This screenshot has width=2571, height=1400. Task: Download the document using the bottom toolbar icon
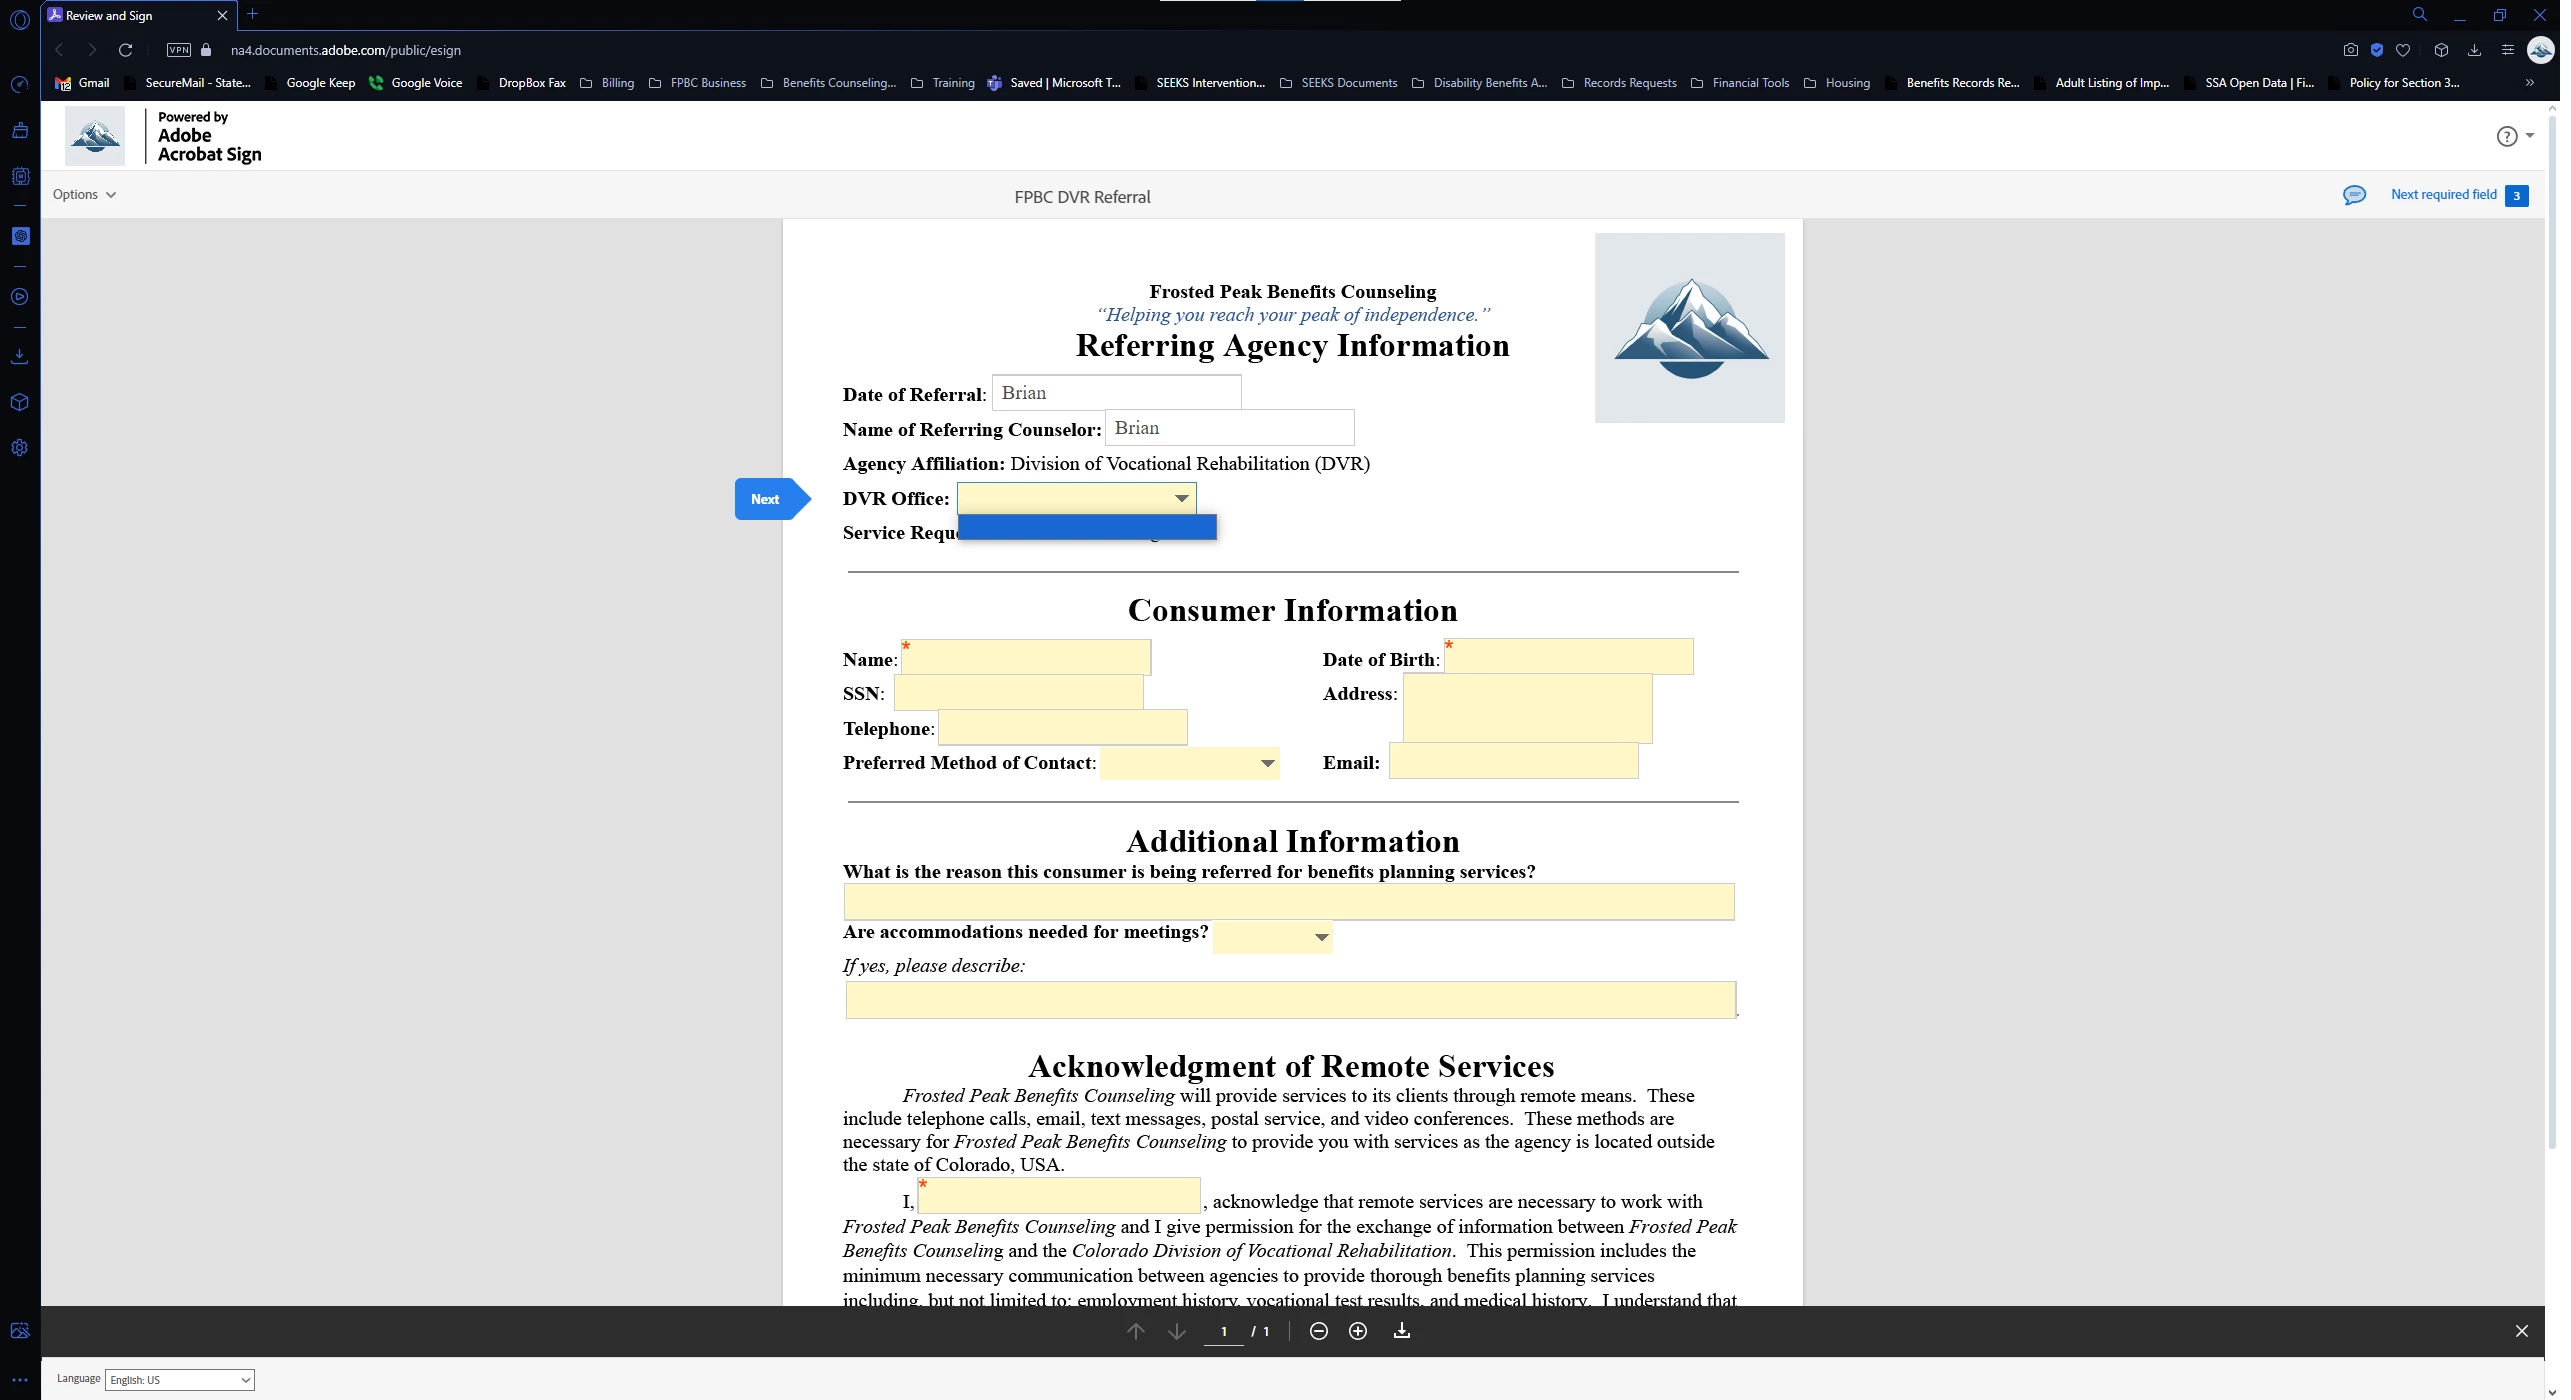[1402, 1331]
